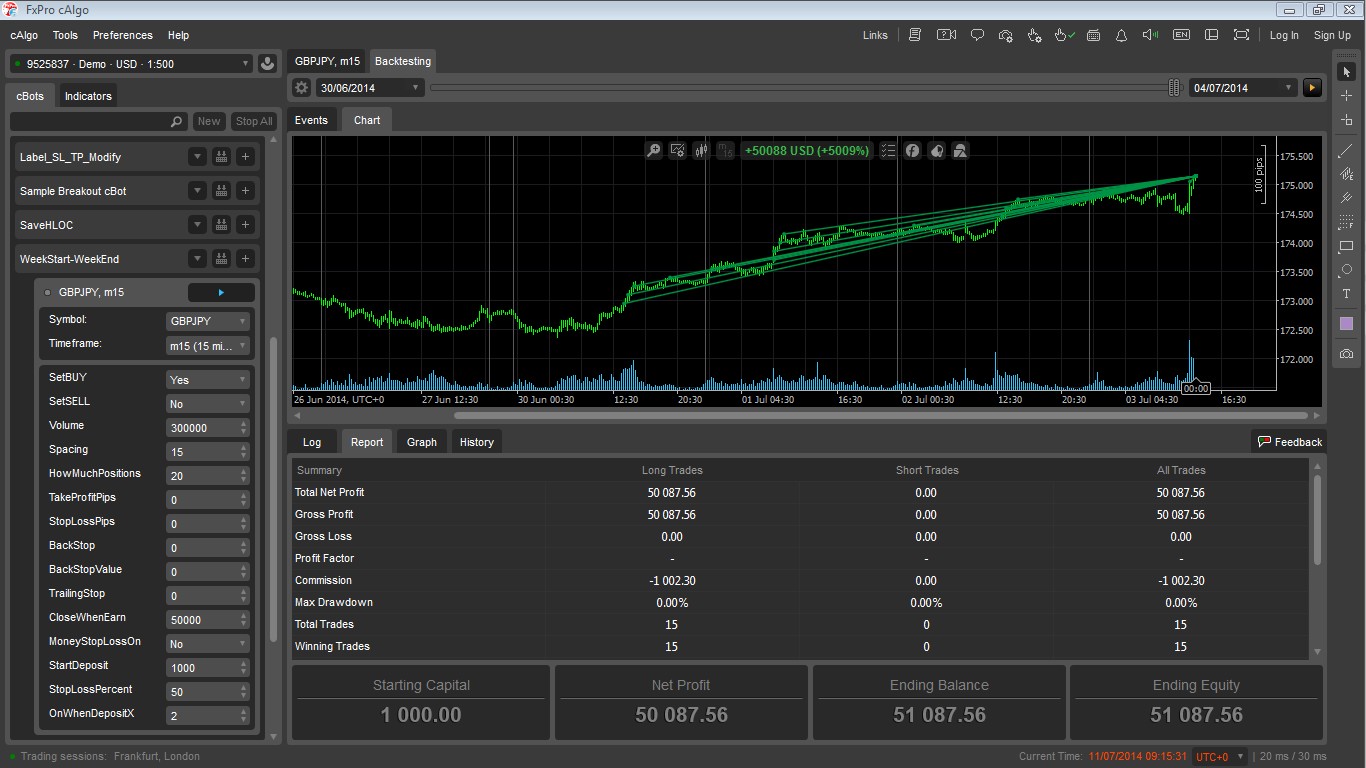Click the purple color swatch
This screenshot has width=1366, height=768.
pos(1346,324)
